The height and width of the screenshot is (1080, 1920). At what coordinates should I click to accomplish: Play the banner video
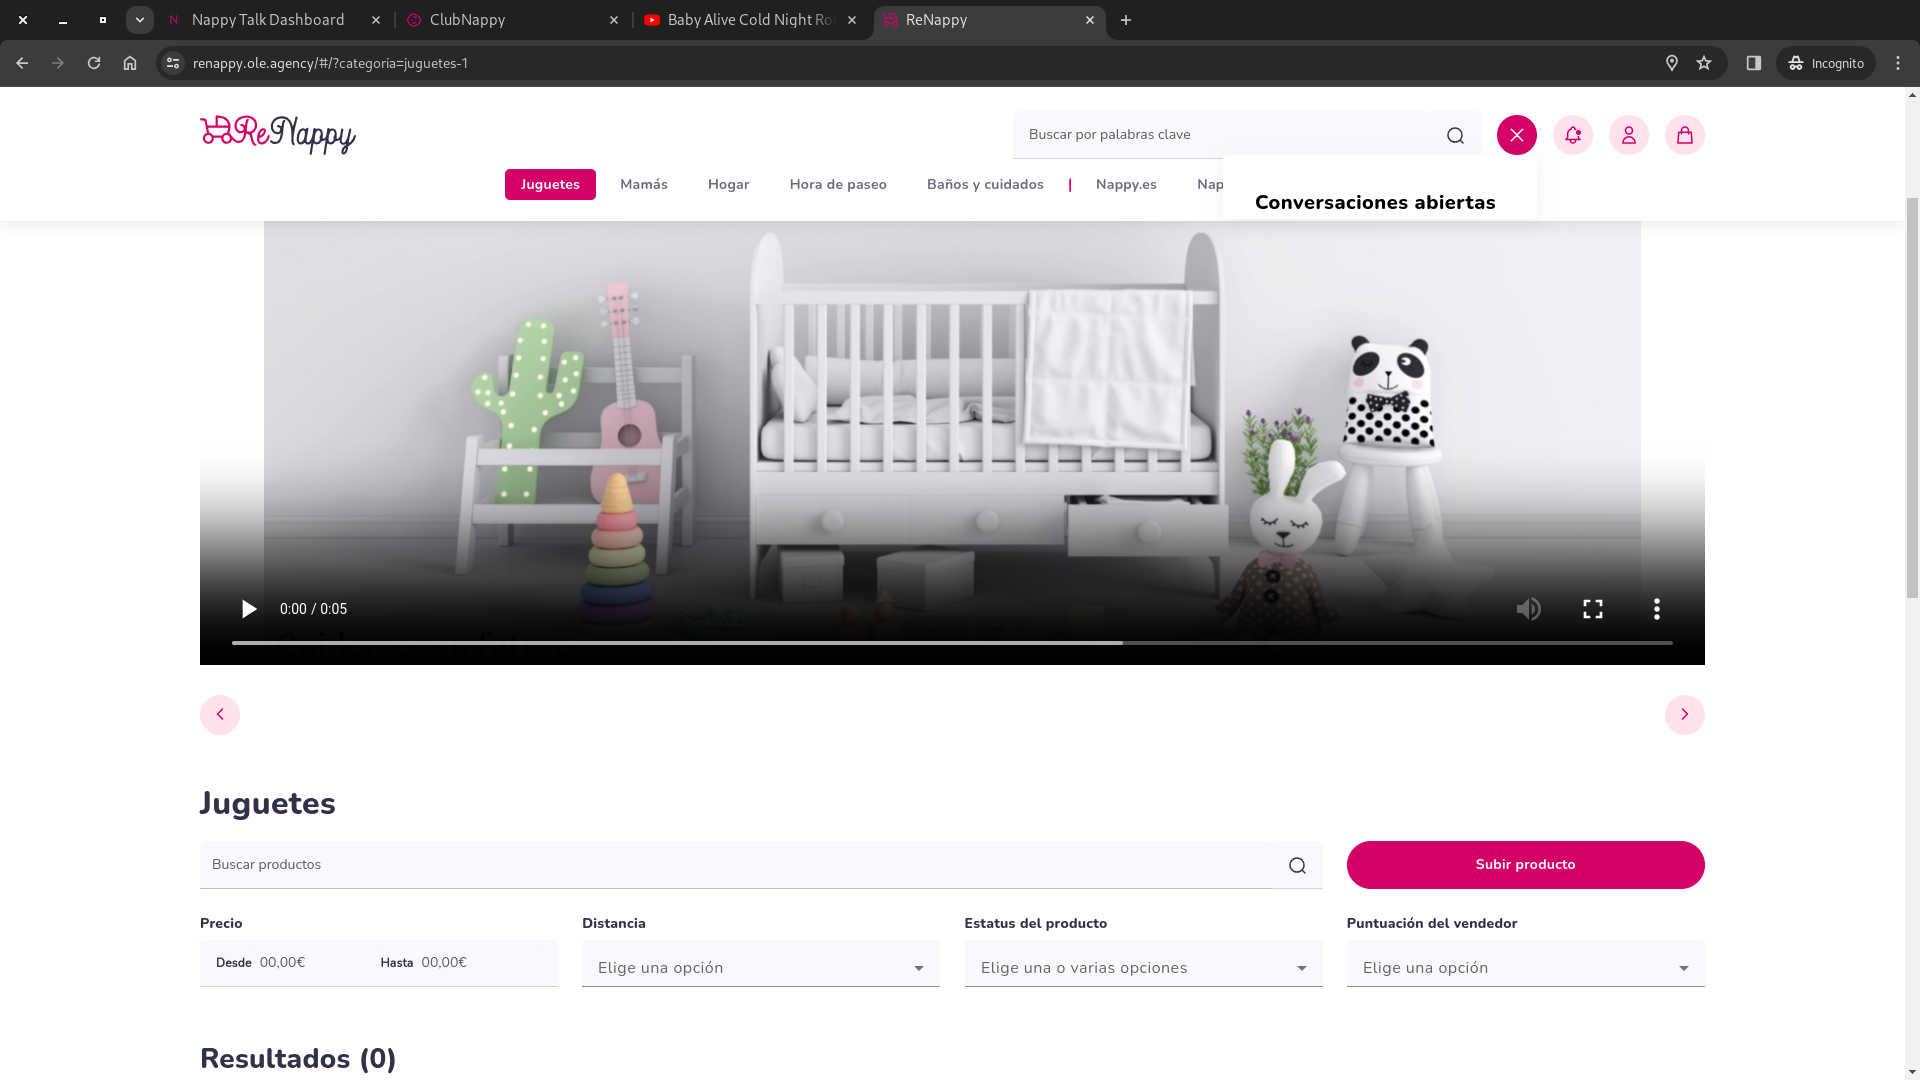click(248, 609)
